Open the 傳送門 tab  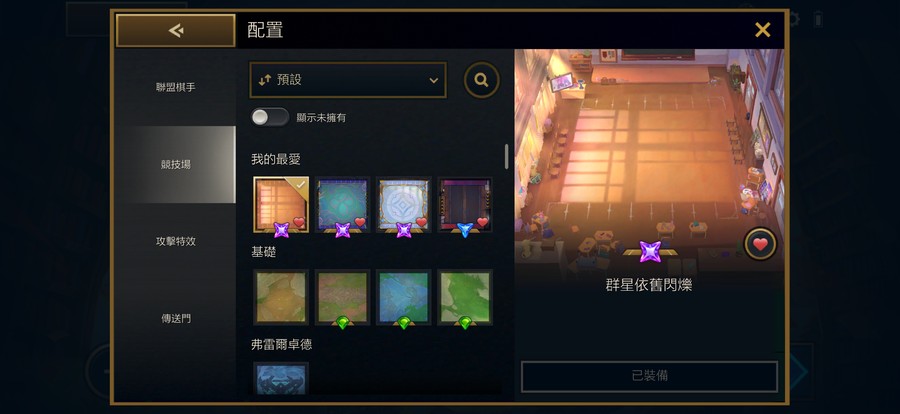pos(176,319)
